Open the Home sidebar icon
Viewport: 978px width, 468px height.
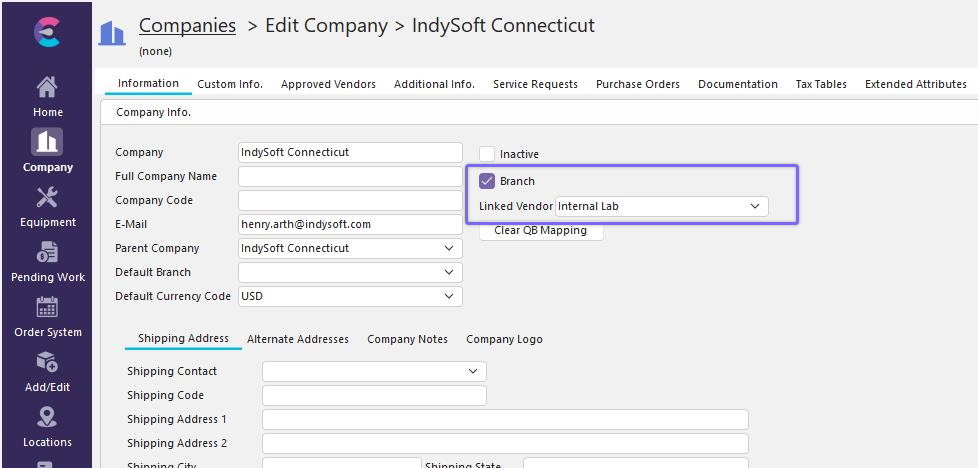click(47, 87)
